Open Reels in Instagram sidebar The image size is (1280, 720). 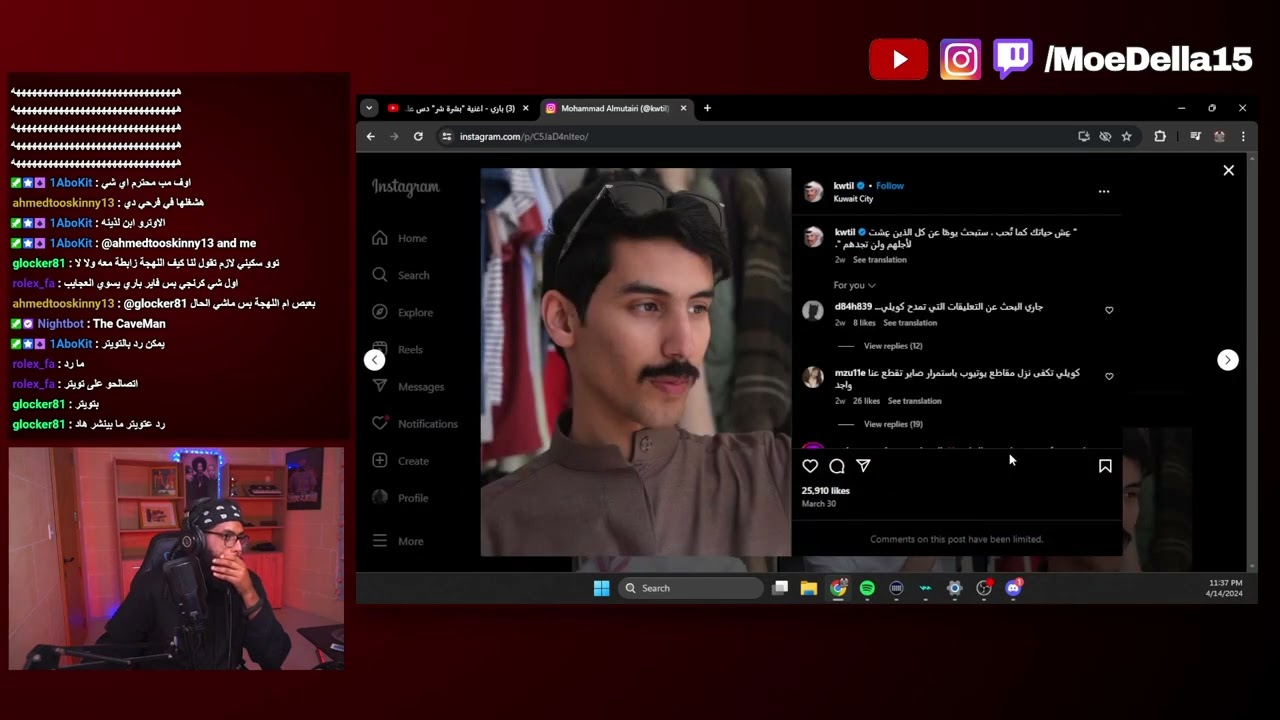pyautogui.click(x=398, y=349)
